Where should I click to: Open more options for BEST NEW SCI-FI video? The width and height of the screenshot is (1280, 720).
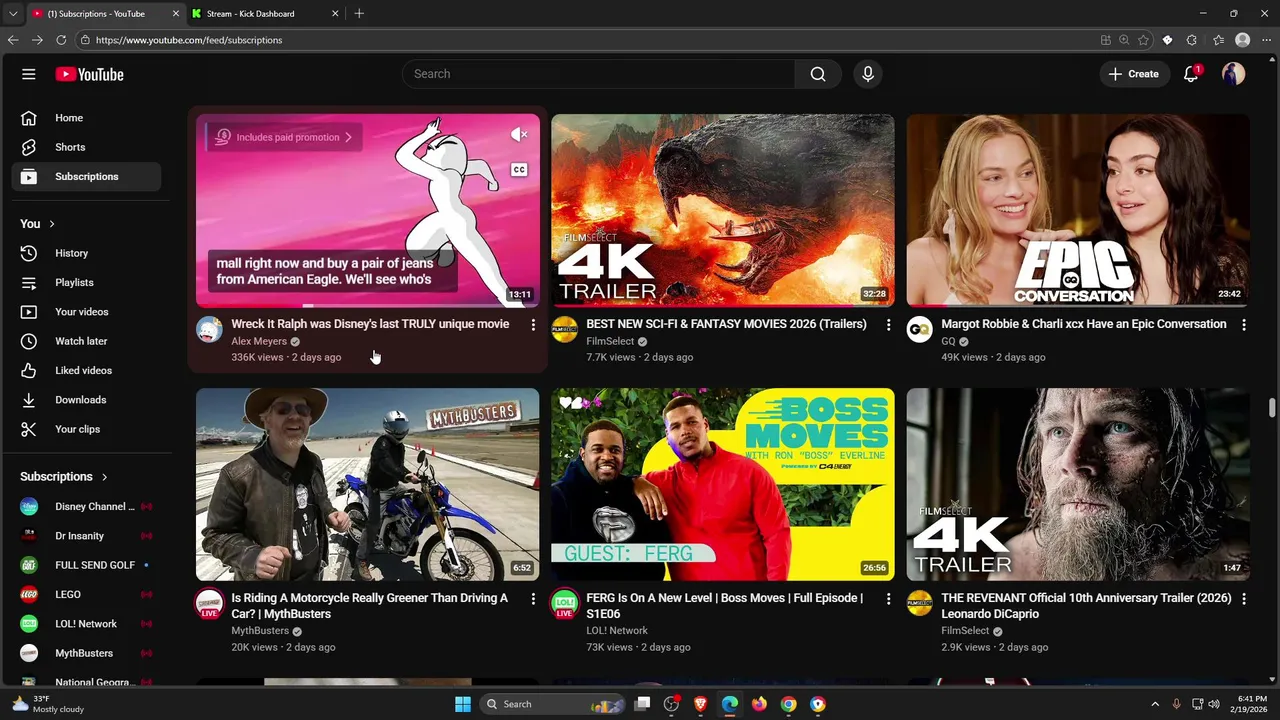coord(888,325)
